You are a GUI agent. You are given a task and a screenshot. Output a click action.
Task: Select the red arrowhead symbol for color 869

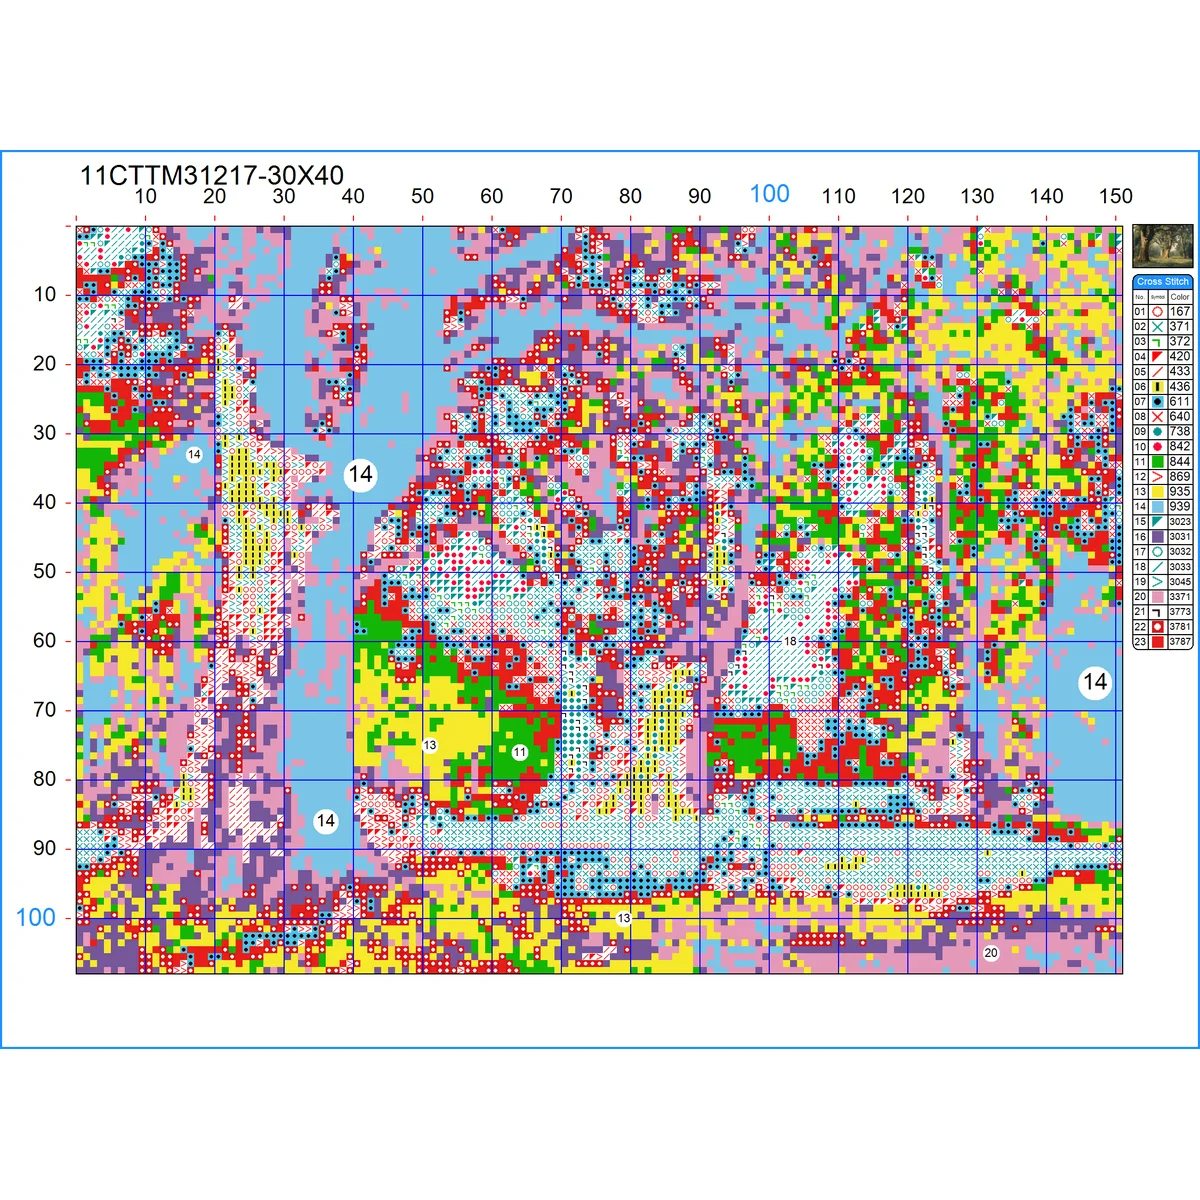[1157, 477]
